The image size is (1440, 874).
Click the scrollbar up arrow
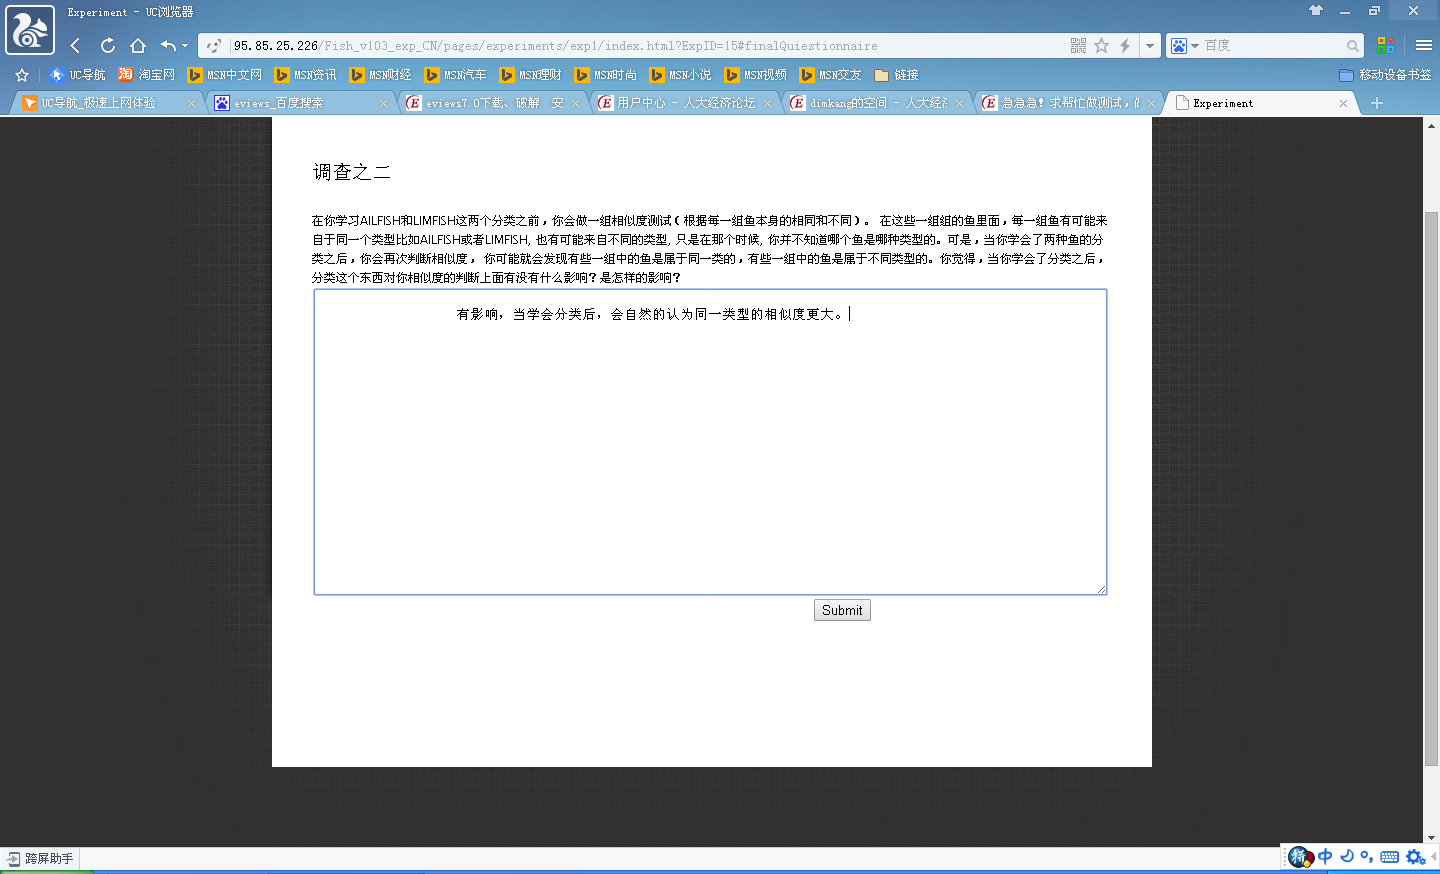point(1431,126)
